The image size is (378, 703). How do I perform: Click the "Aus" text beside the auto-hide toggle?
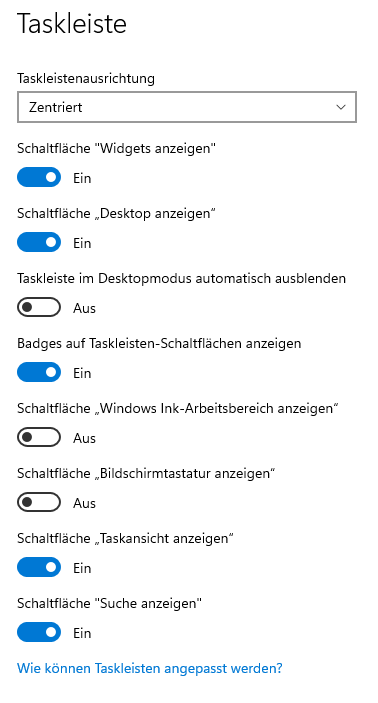pos(85,308)
